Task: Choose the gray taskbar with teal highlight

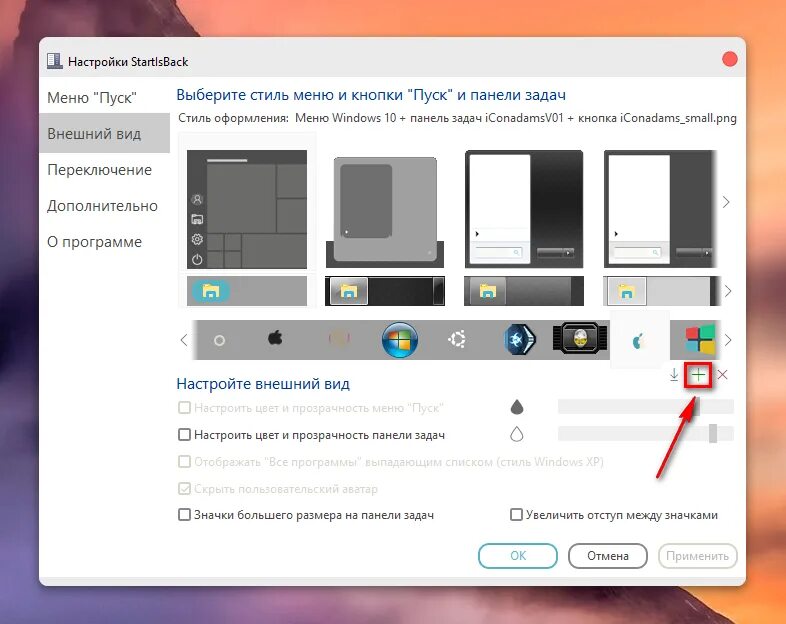Action: pos(247,291)
